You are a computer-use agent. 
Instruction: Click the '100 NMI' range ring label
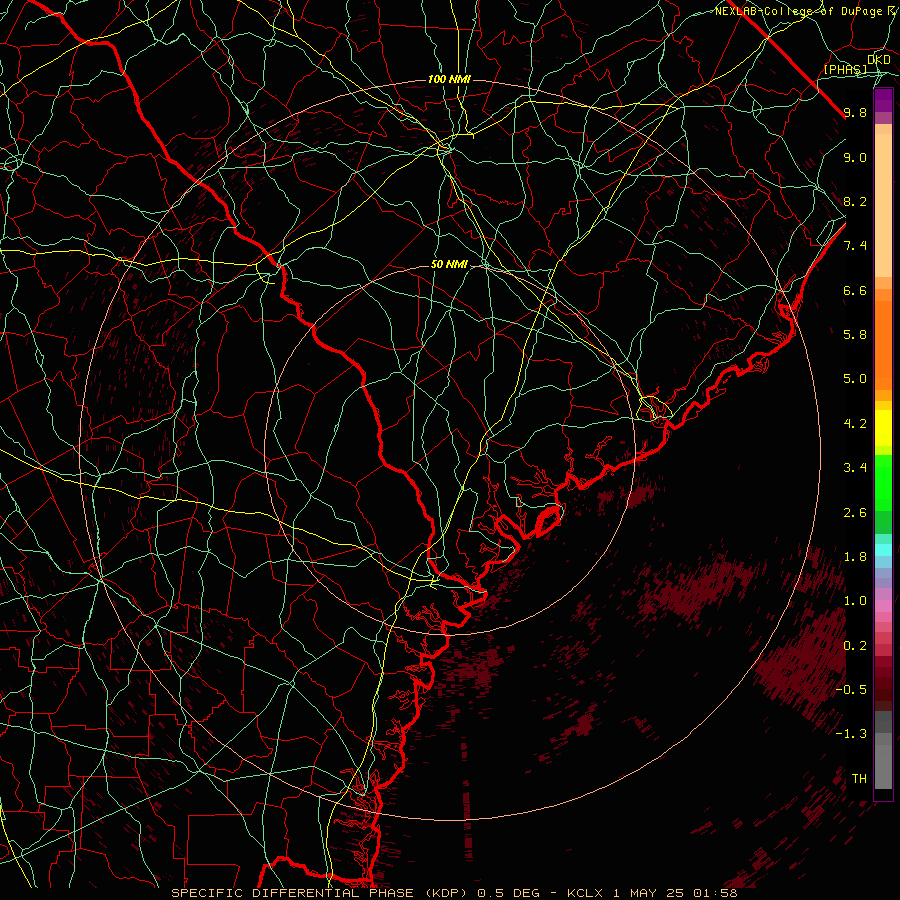tap(449, 79)
